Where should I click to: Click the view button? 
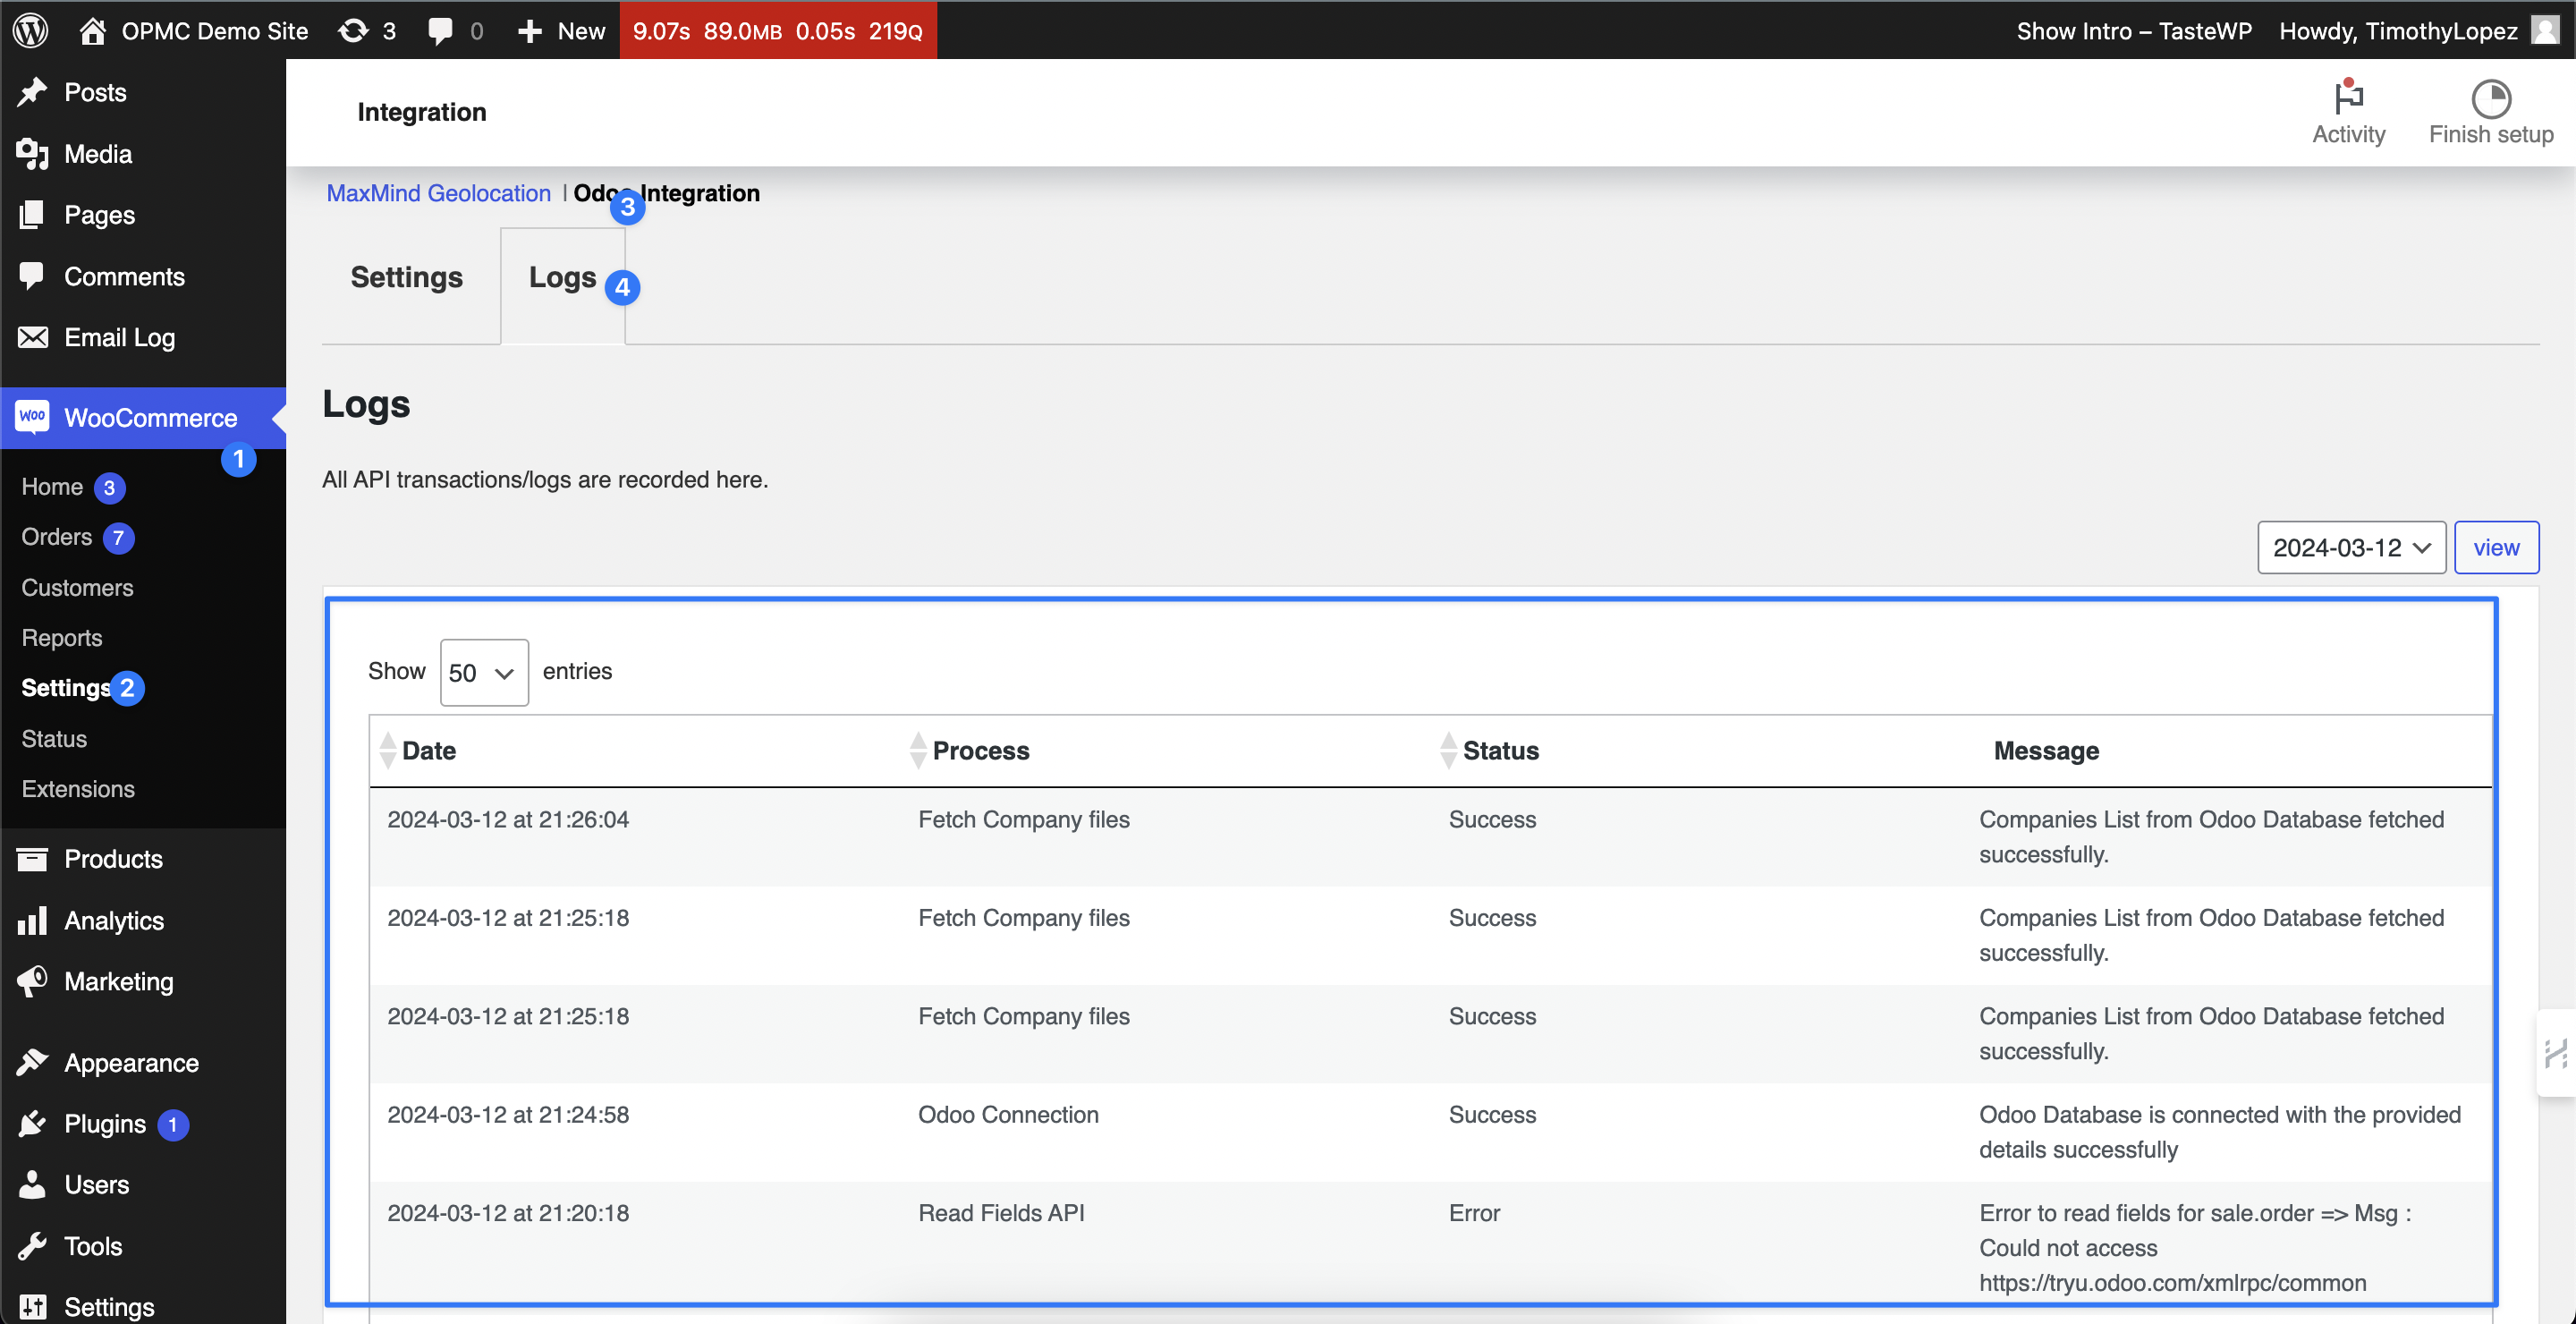2496,547
